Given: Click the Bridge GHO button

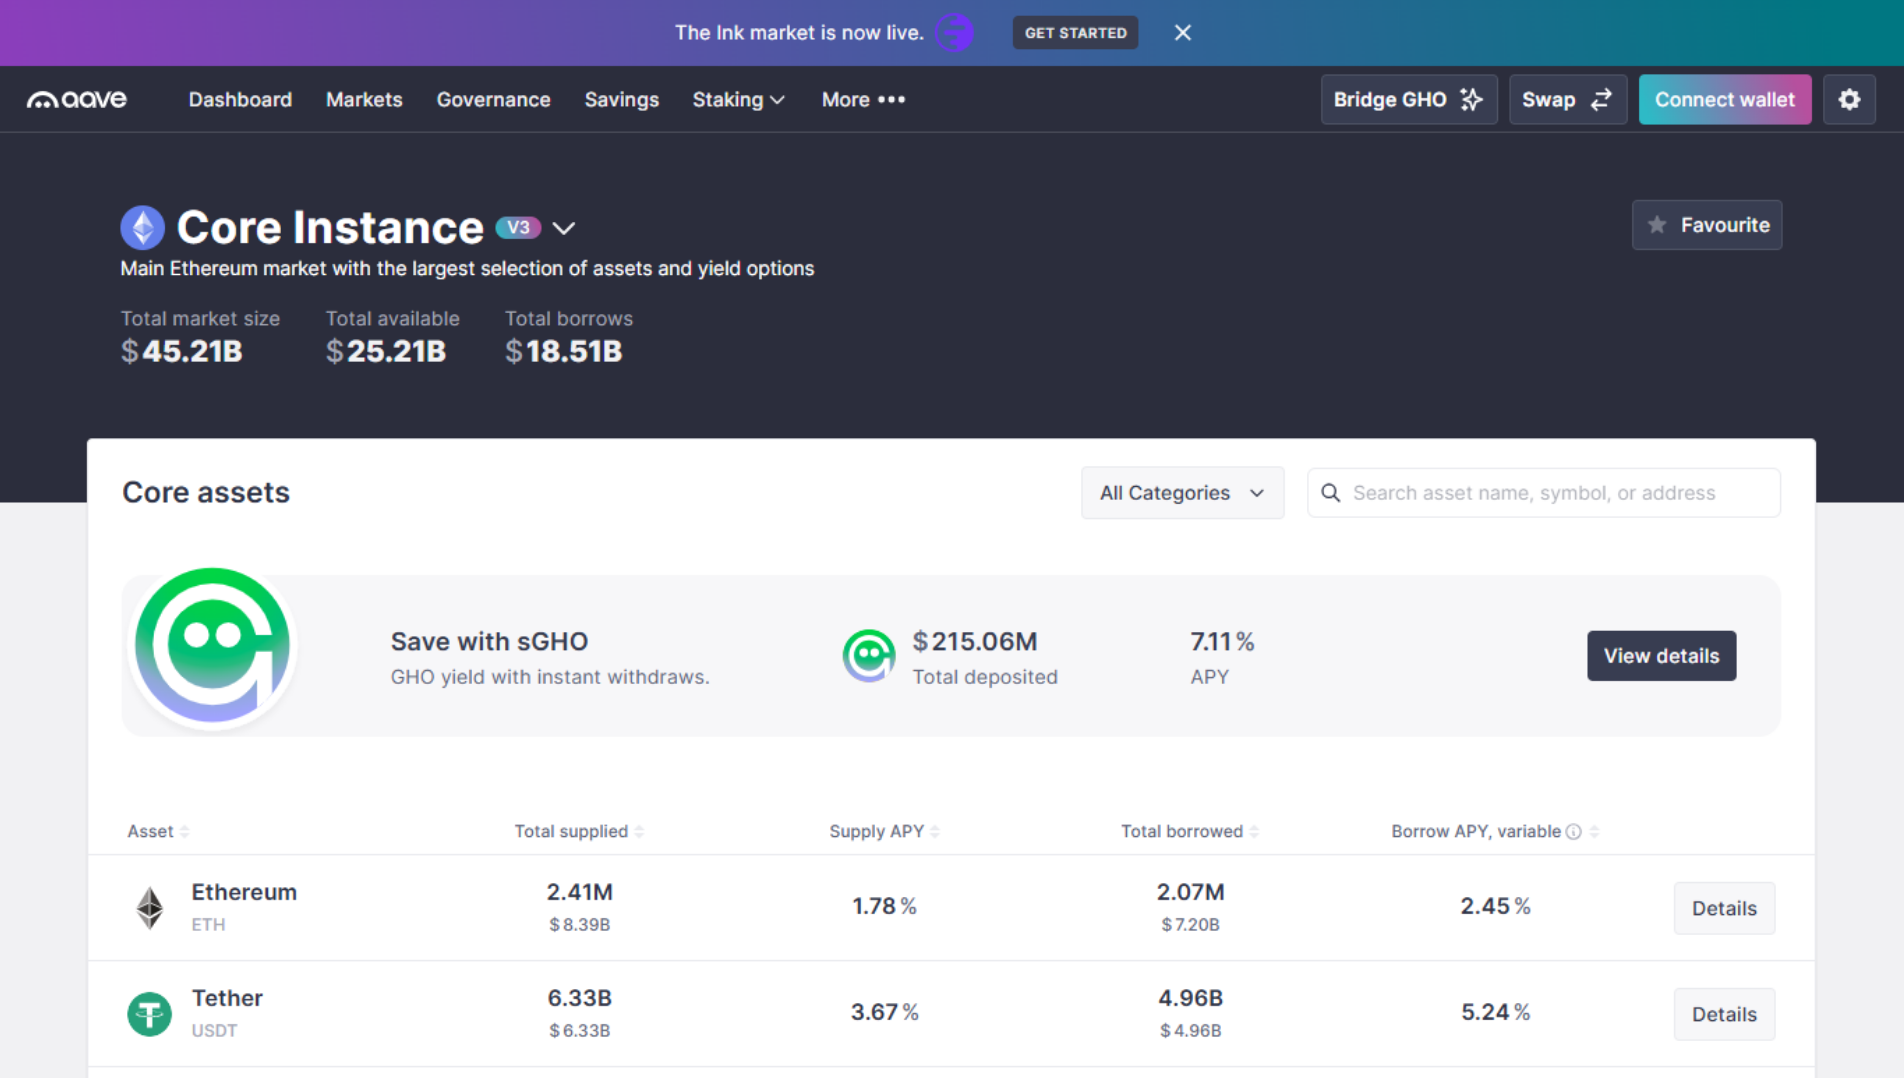Looking at the screenshot, I should coord(1408,100).
